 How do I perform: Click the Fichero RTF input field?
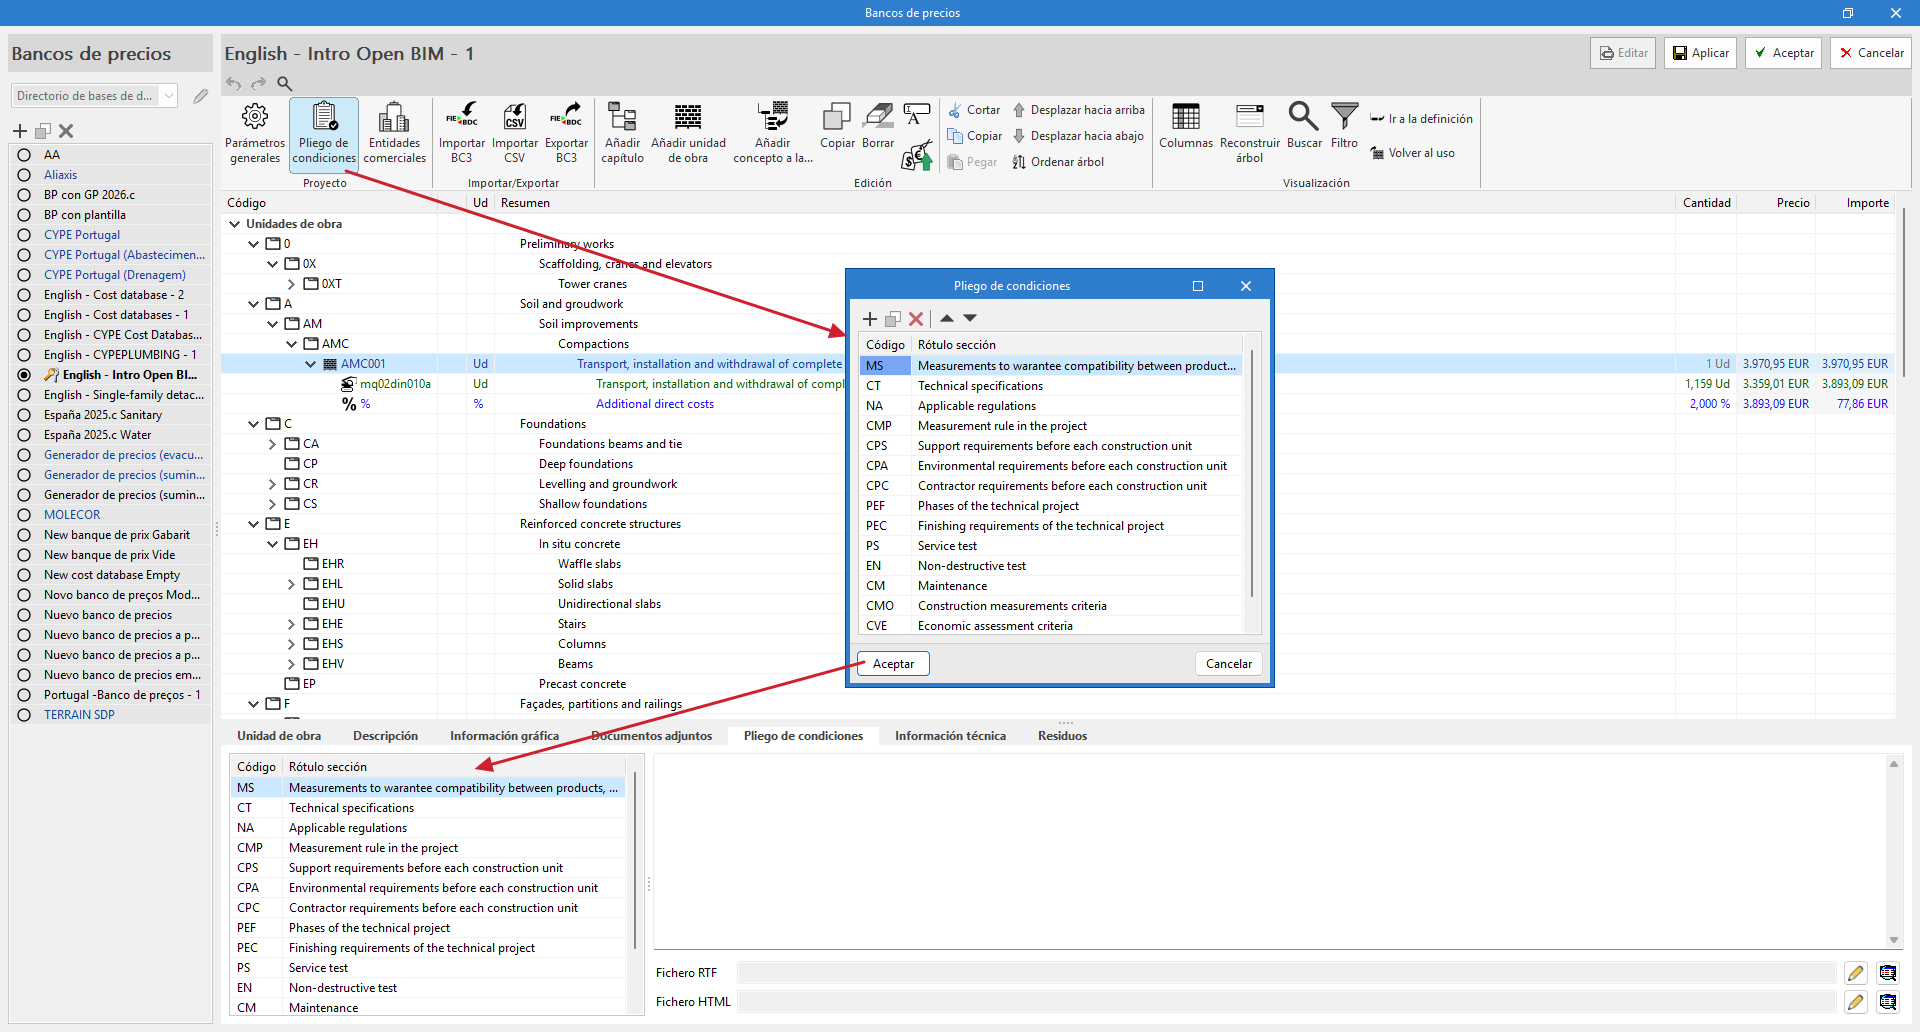[1286, 973]
